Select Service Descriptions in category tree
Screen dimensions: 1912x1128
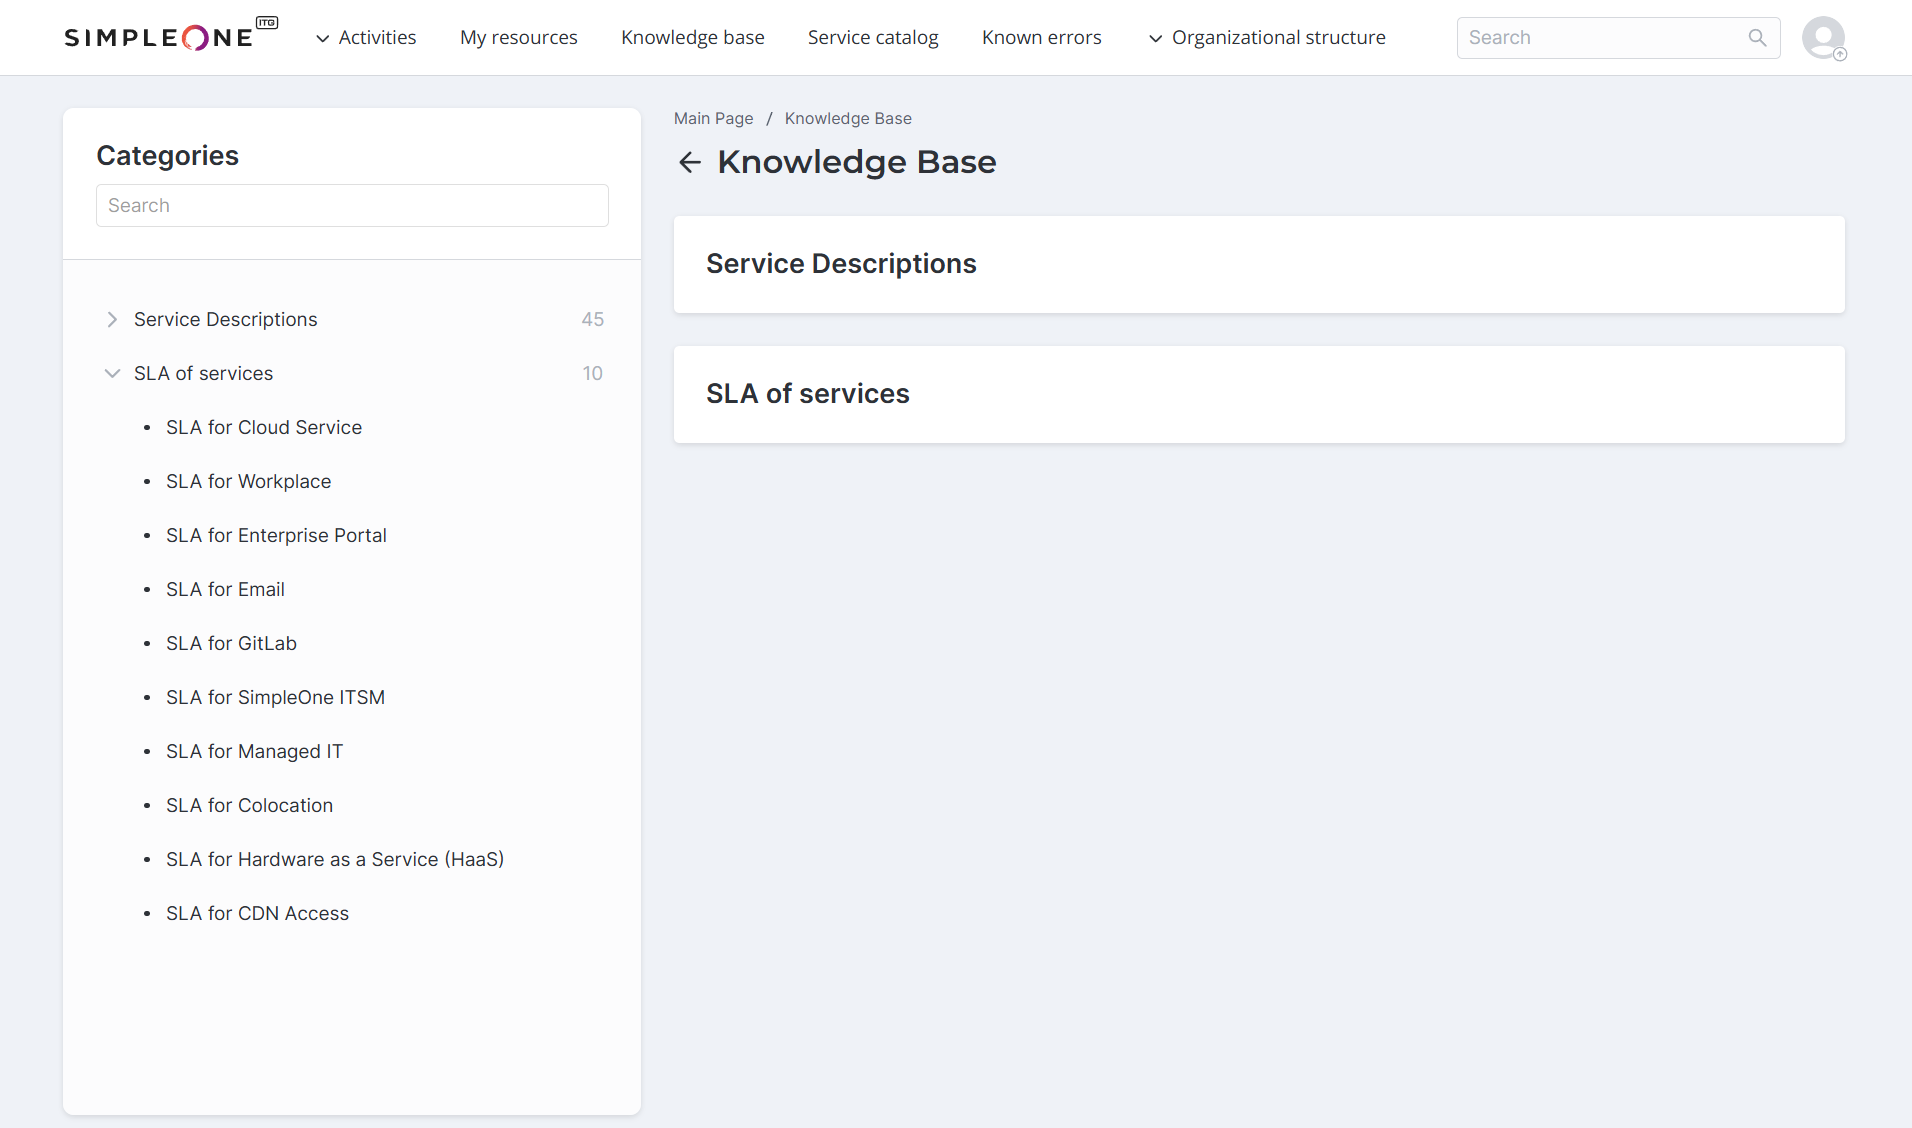(x=226, y=319)
